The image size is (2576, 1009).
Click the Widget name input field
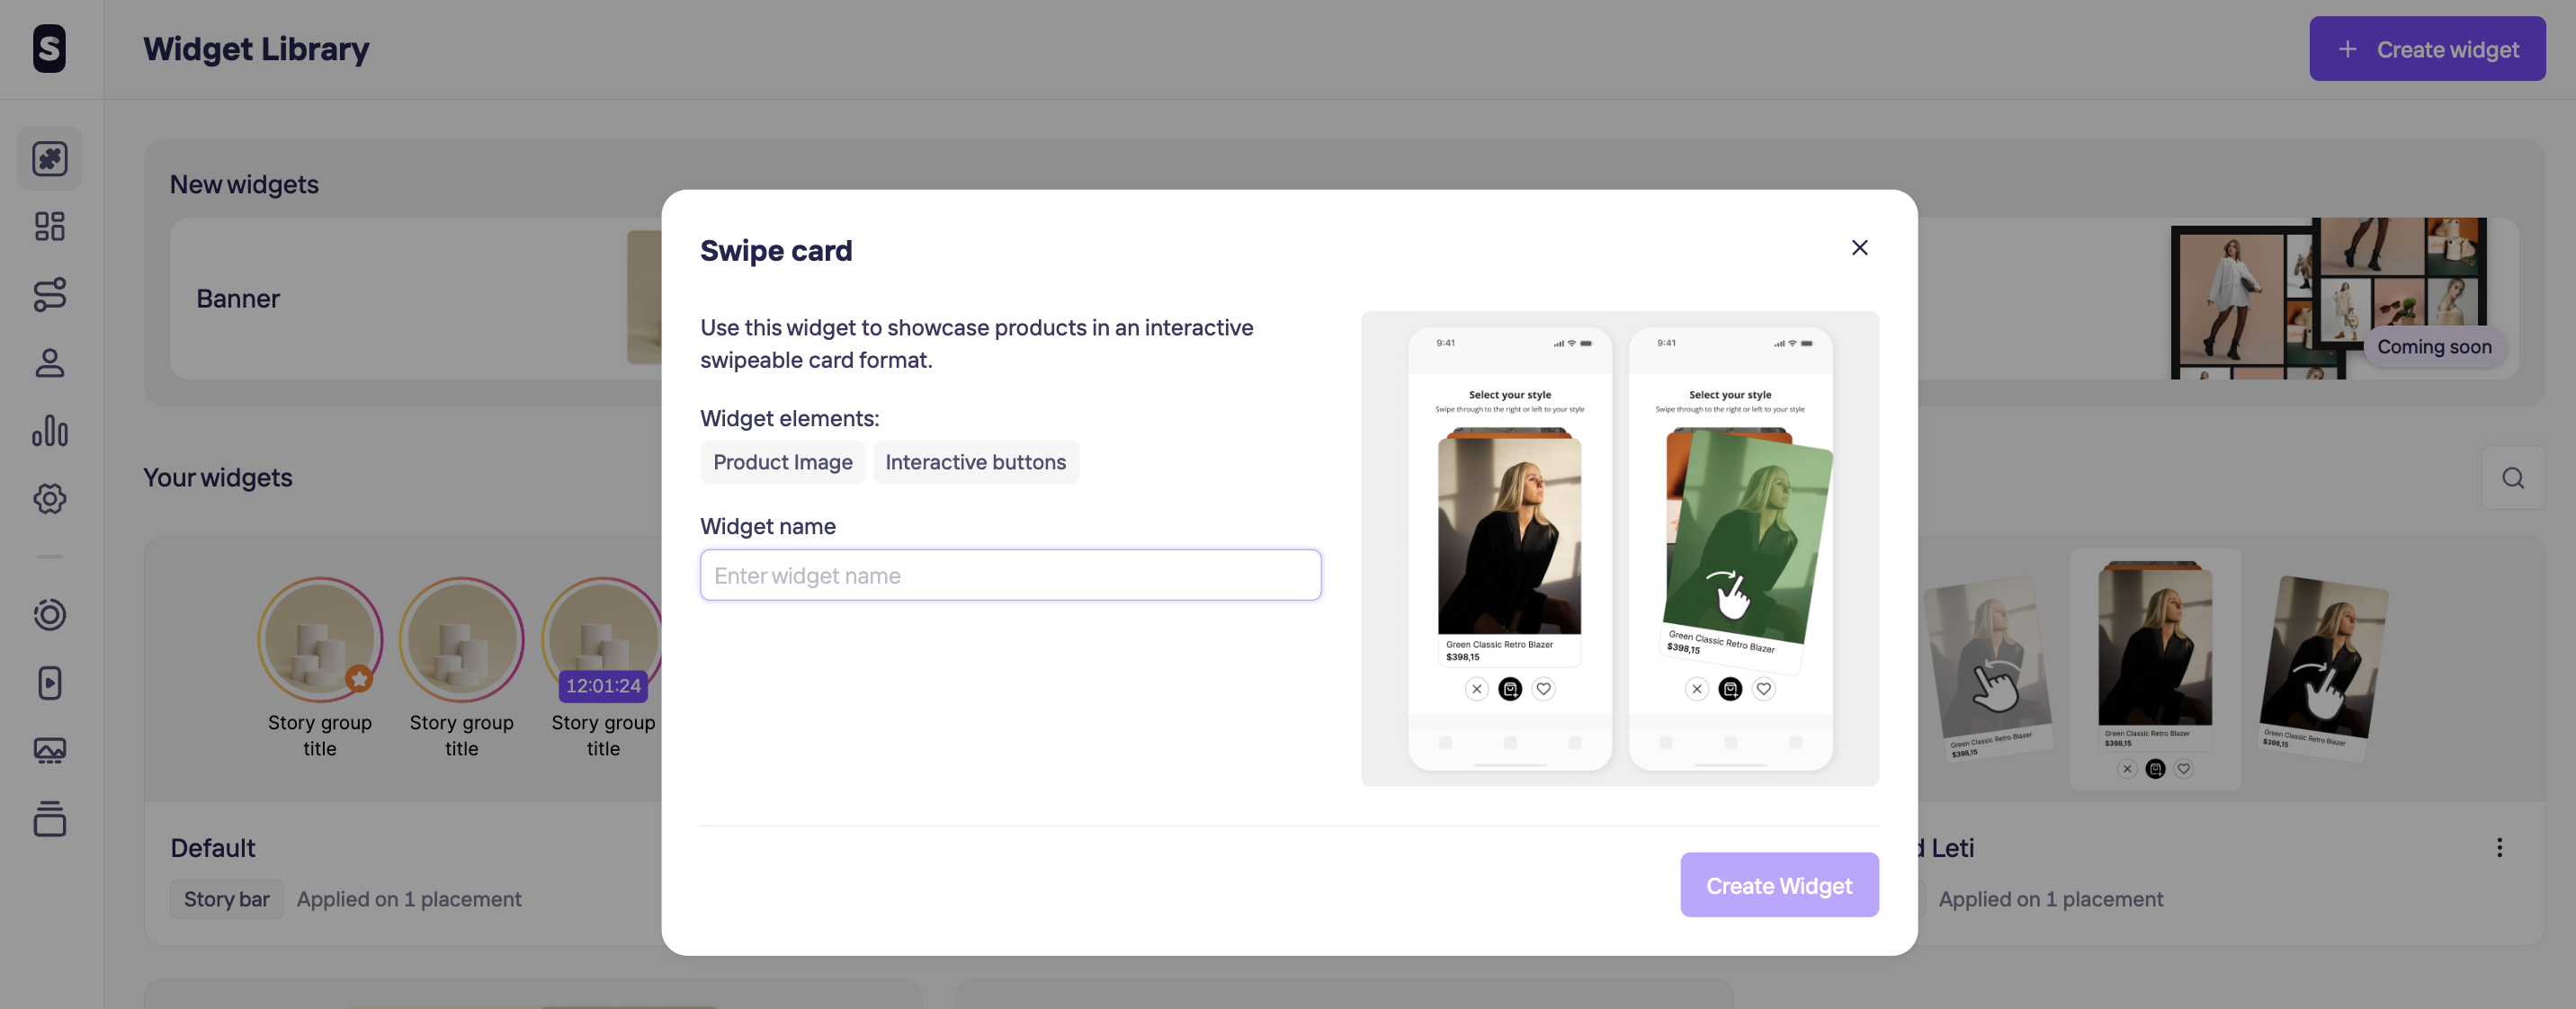pyautogui.click(x=1010, y=575)
